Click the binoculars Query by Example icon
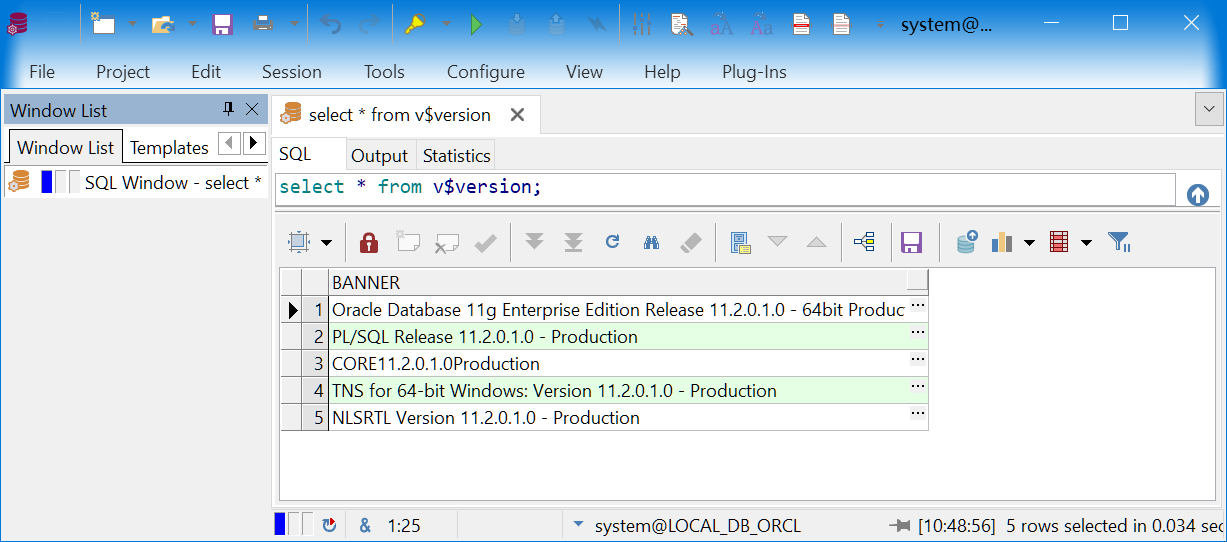 point(652,242)
